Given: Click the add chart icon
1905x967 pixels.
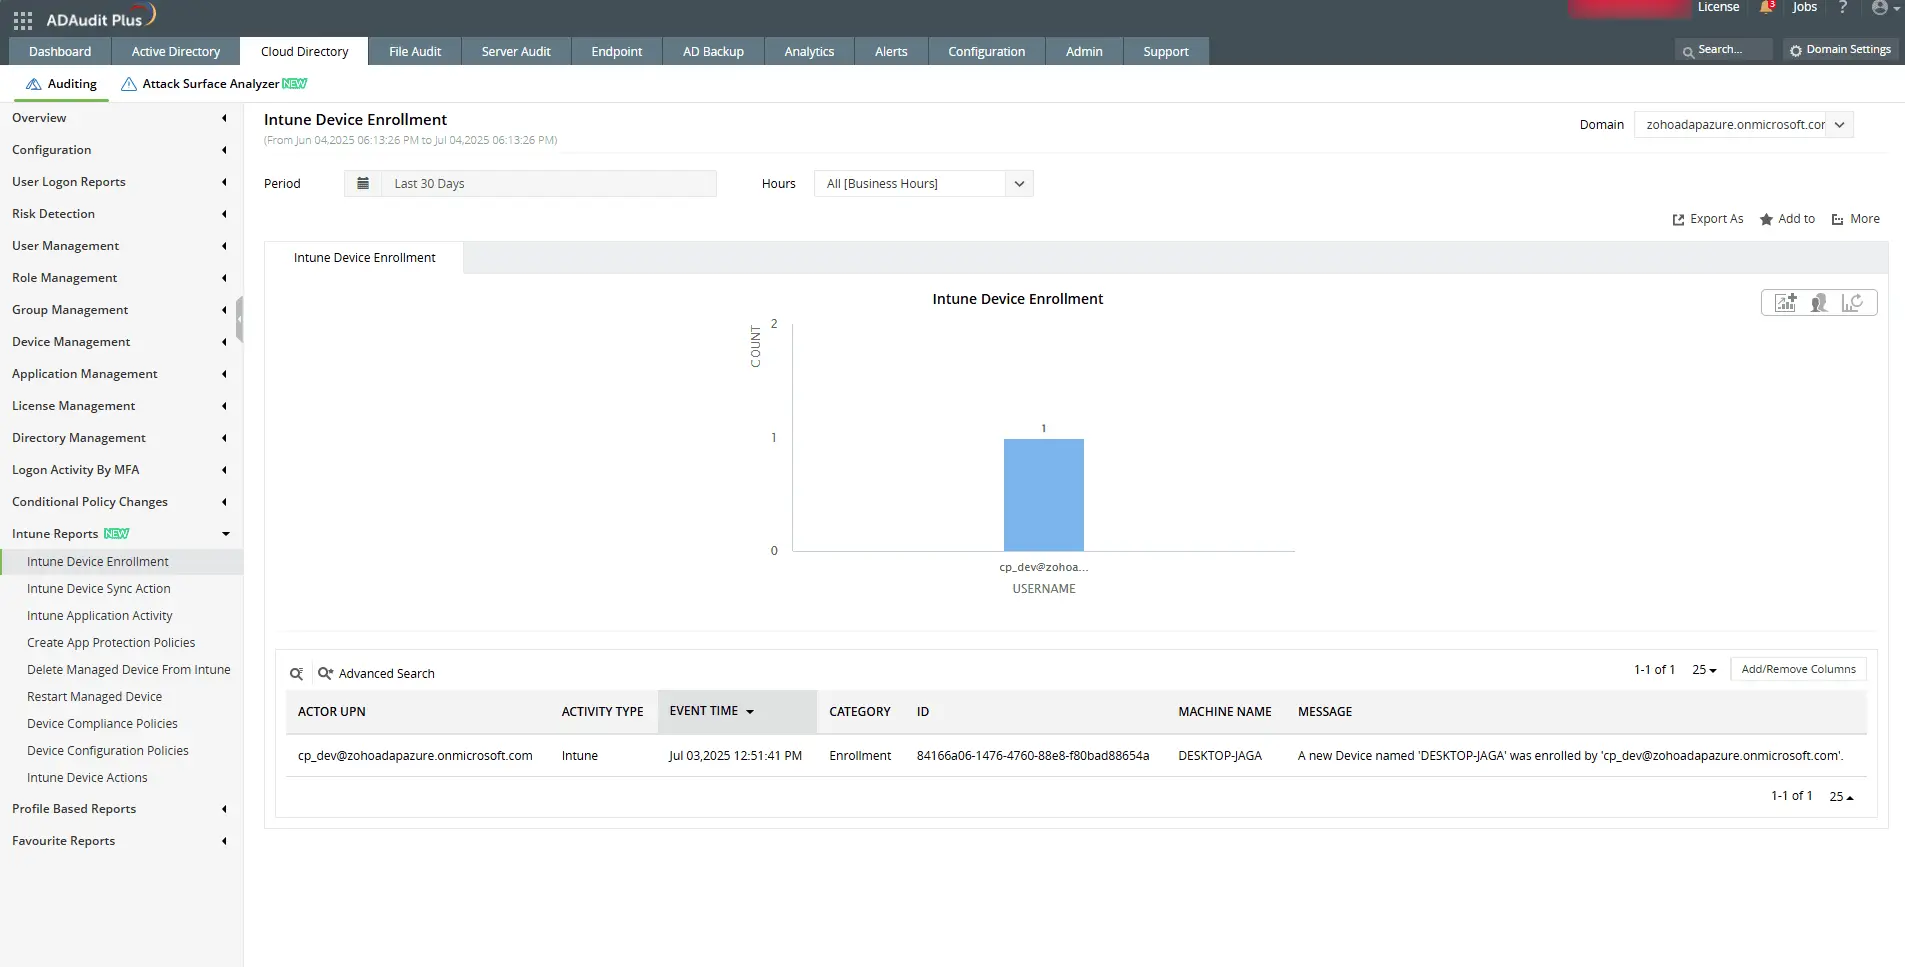Looking at the screenshot, I should click(x=1786, y=302).
